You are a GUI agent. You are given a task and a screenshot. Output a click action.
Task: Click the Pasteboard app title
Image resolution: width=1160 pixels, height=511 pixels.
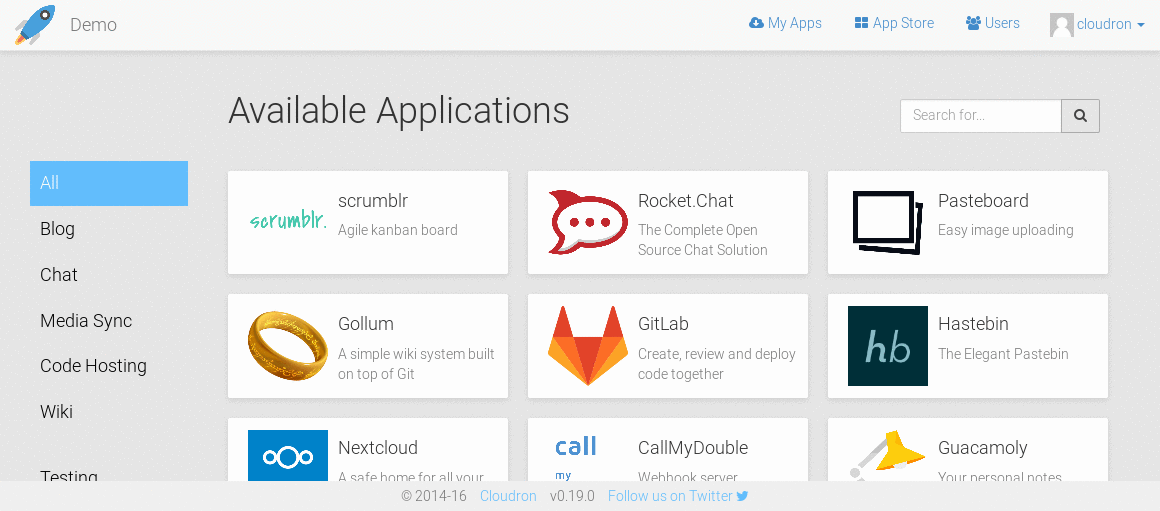983,200
